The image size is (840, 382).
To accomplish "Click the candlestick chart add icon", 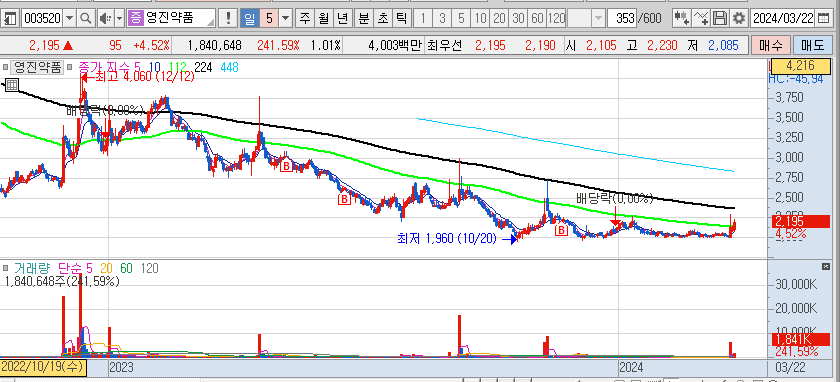I will pyautogui.click(x=681, y=19).
